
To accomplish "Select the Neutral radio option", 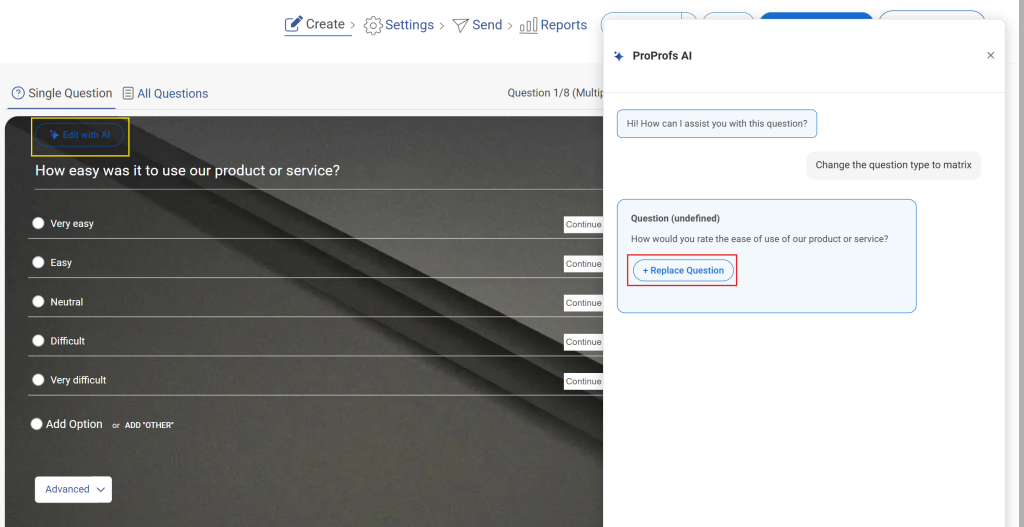I will pyautogui.click(x=38, y=302).
